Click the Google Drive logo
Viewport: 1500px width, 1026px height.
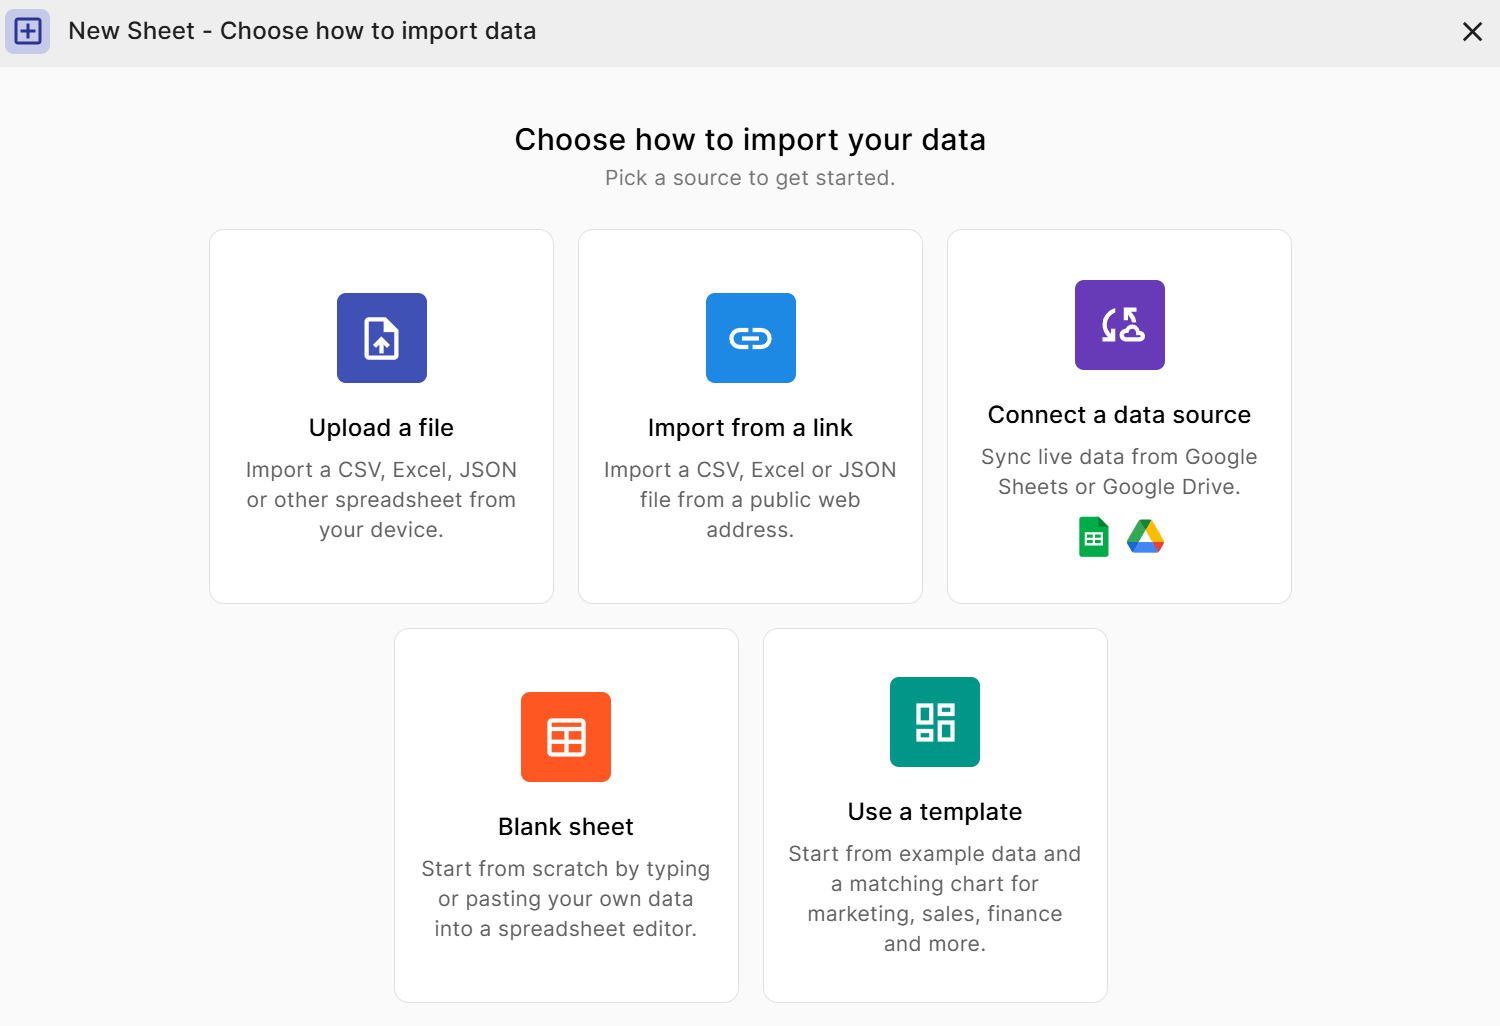(x=1146, y=537)
